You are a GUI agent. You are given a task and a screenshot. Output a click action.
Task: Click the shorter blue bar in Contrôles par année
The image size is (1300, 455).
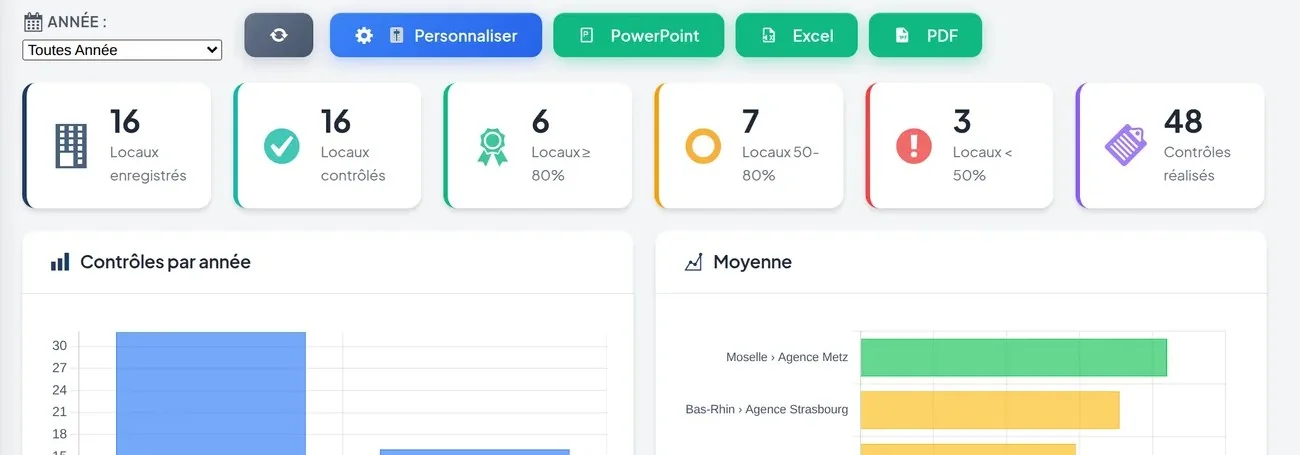click(474, 452)
